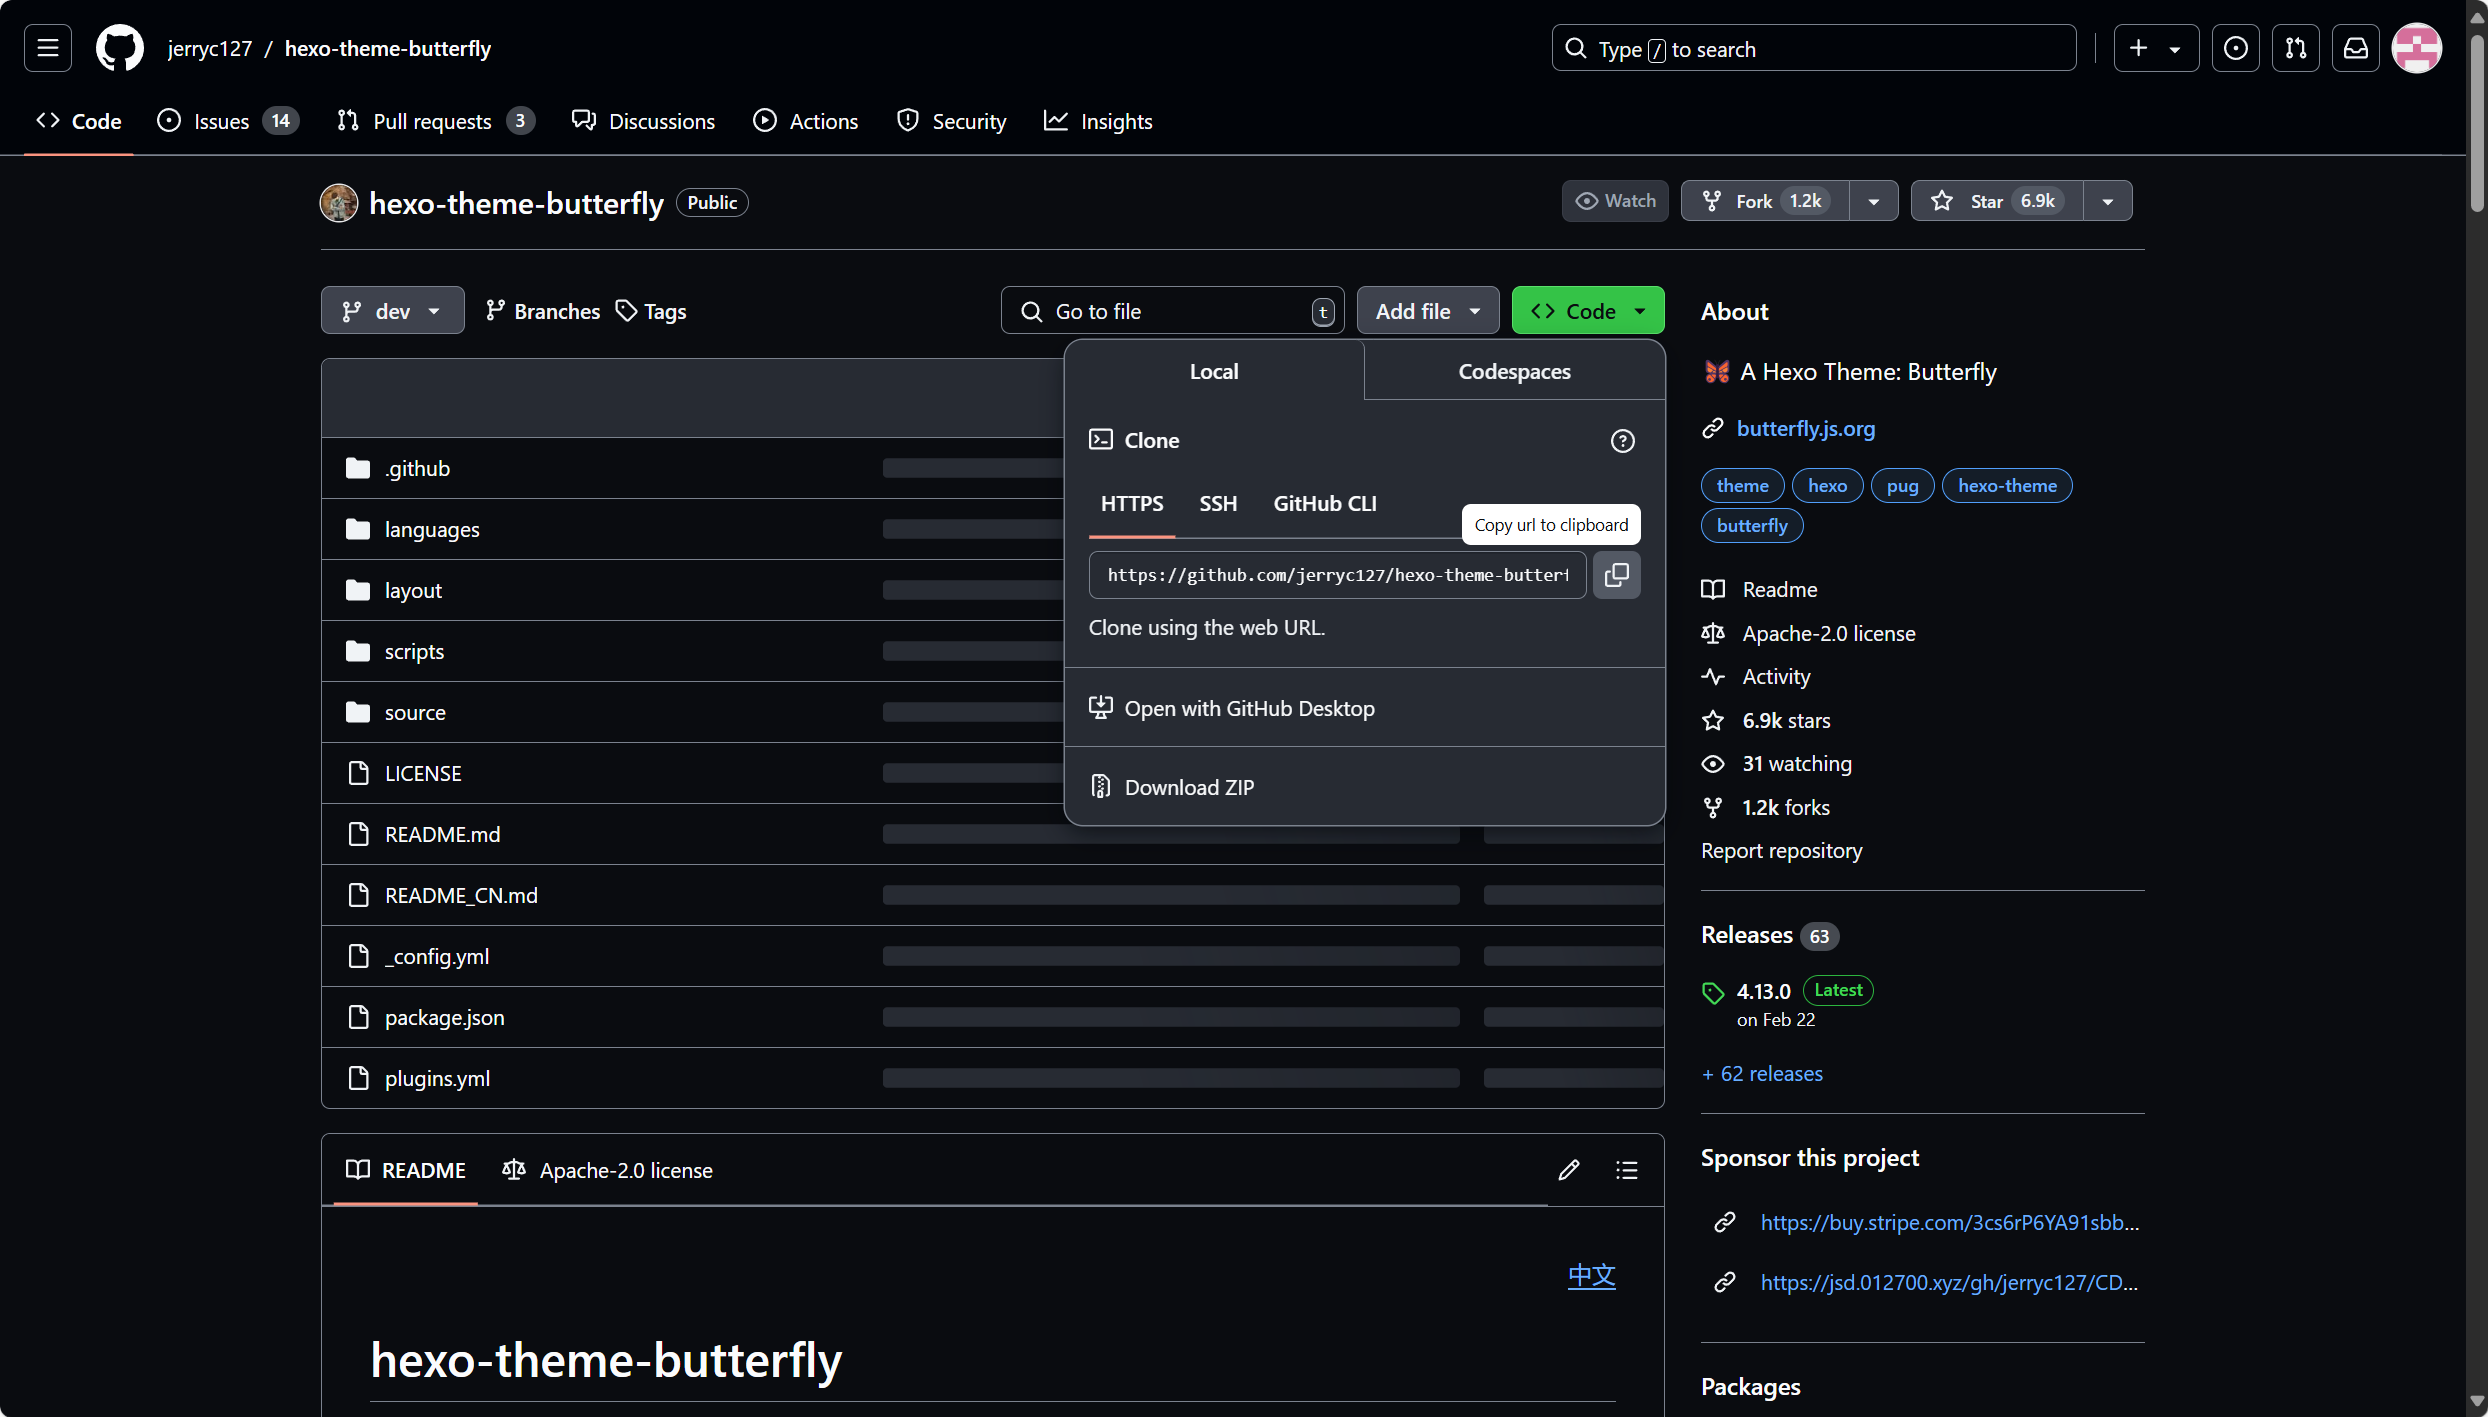Toggle the green Code dropdown button
2488x1417 pixels.
[x=1588, y=311]
